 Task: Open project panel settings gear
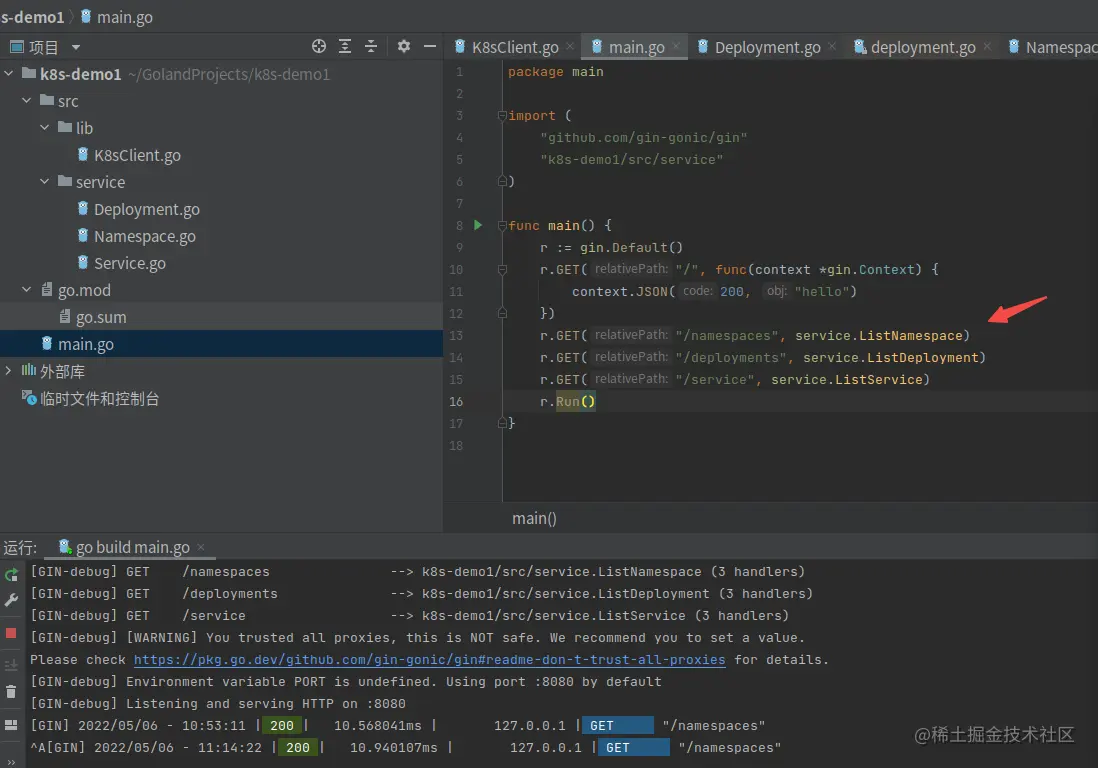403,46
